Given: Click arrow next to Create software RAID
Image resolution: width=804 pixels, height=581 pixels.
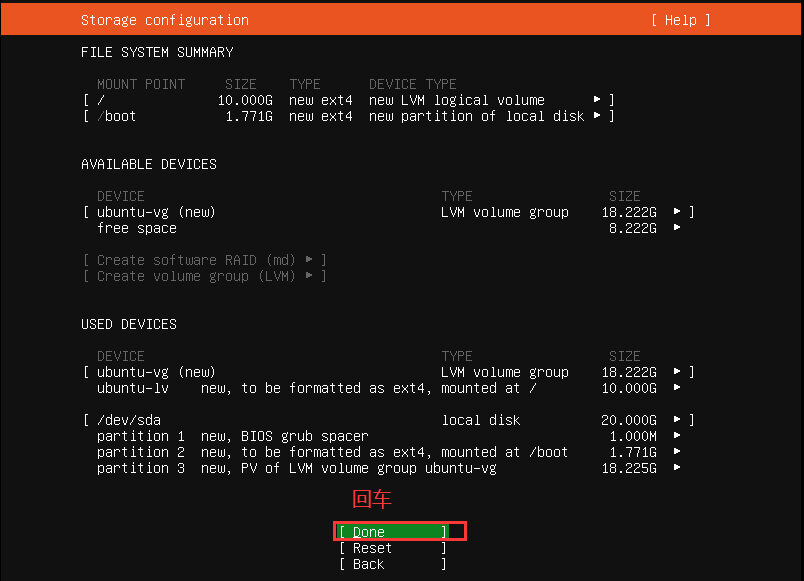Looking at the screenshot, I should [309, 260].
